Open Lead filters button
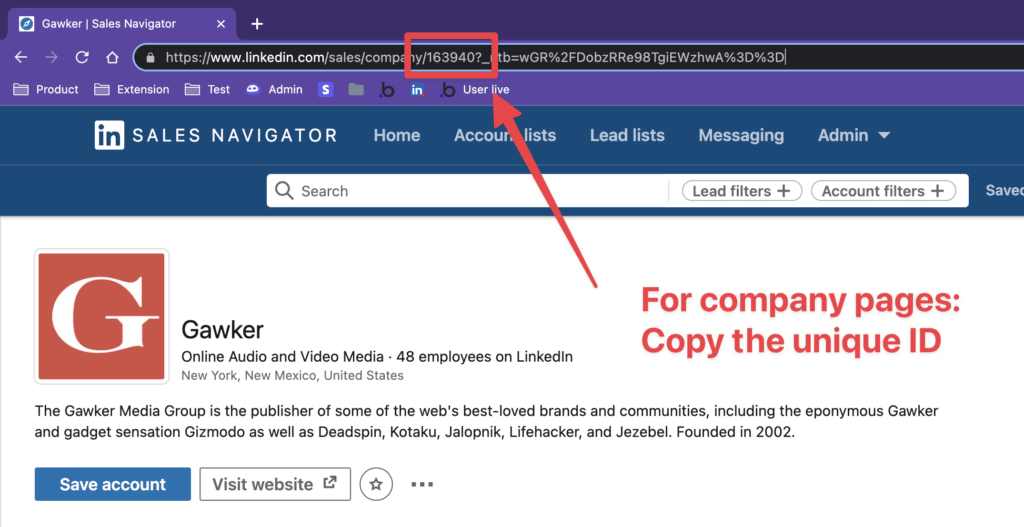Screen dimensions: 1024x527 742,191
